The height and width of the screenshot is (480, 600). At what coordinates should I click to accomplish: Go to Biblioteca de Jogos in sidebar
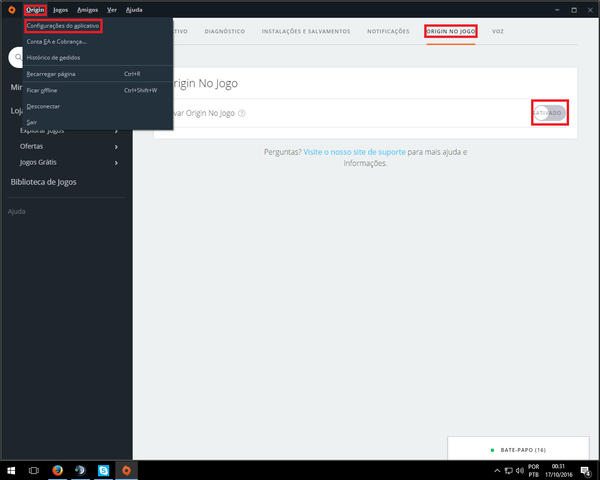(43, 182)
